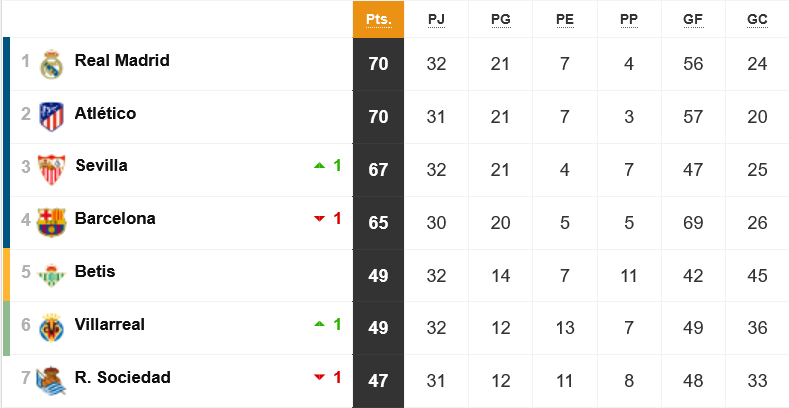Click Real Madrid's 70 points cell
Image resolution: width=789 pixels, height=408 pixels.
pyautogui.click(x=378, y=64)
